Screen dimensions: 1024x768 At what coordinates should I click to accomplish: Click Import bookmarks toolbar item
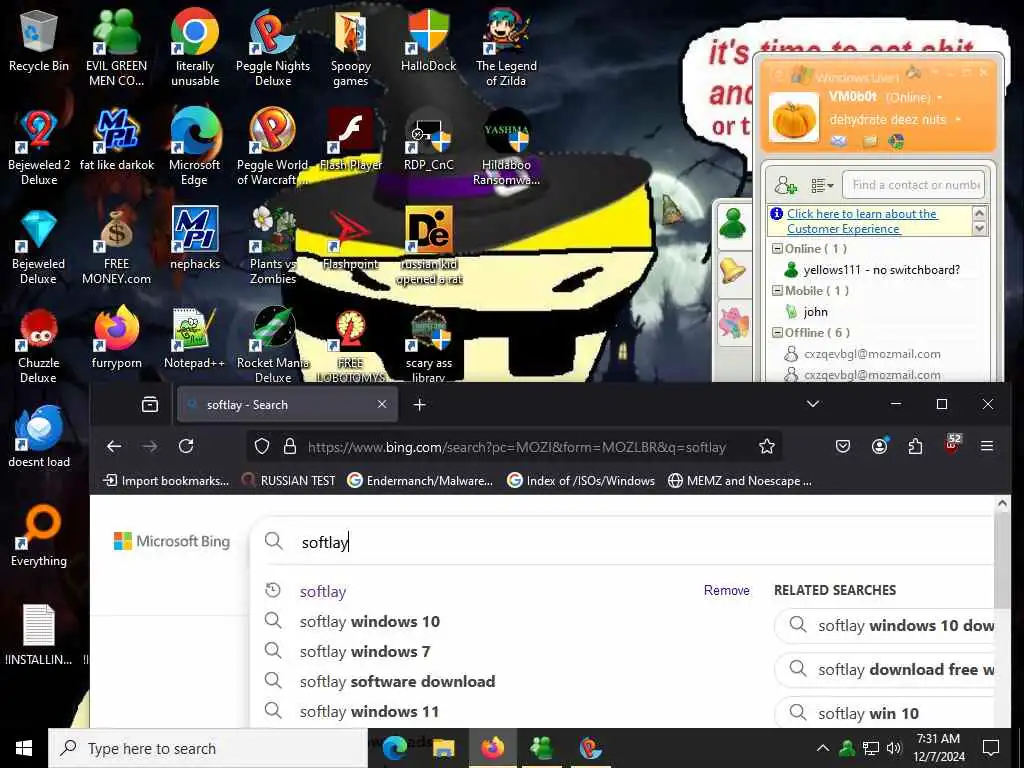[x=167, y=481]
